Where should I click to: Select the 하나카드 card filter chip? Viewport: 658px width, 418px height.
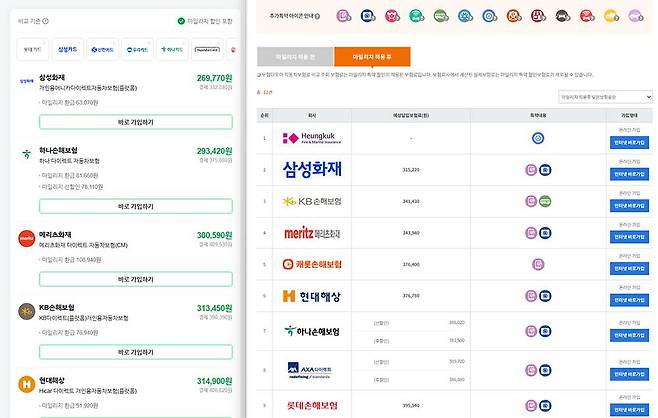tap(172, 50)
